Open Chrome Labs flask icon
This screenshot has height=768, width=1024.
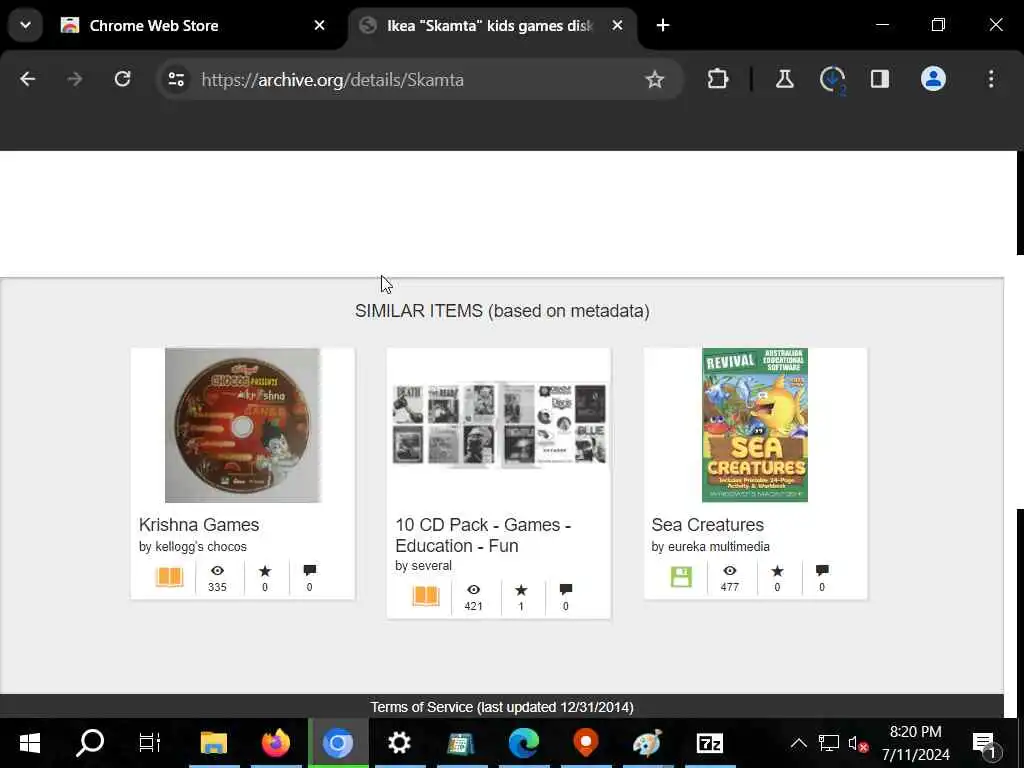[784, 80]
